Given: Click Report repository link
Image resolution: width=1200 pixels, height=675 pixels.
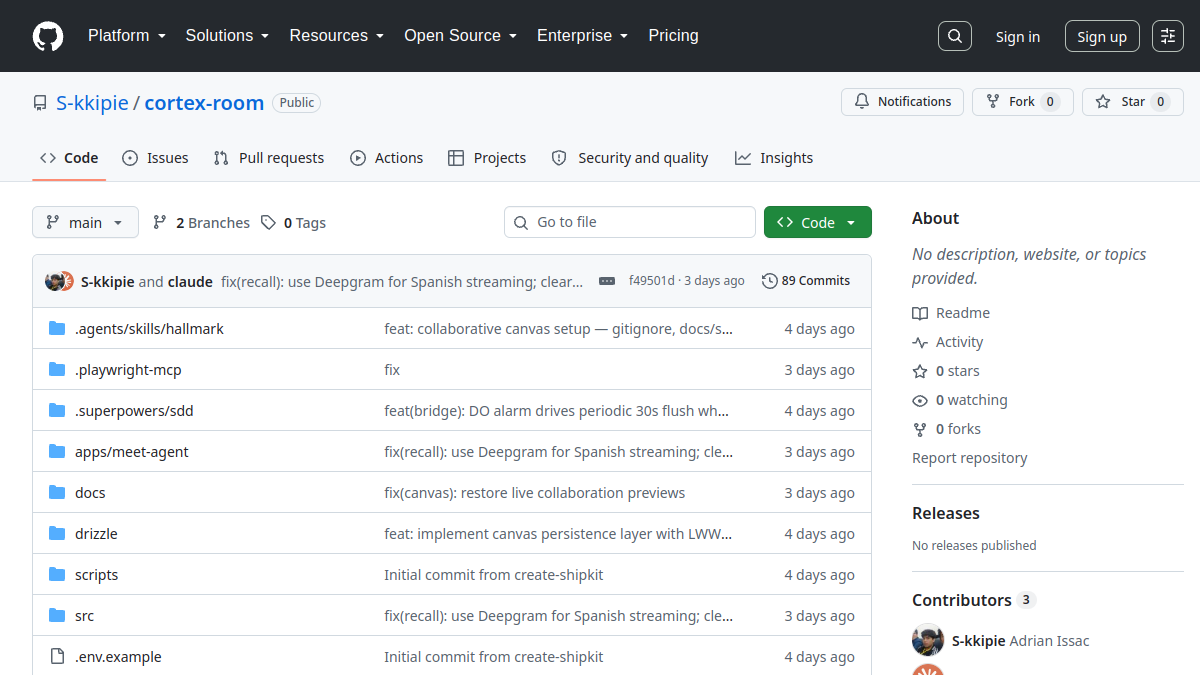Looking at the screenshot, I should click(x=969, y=458).
